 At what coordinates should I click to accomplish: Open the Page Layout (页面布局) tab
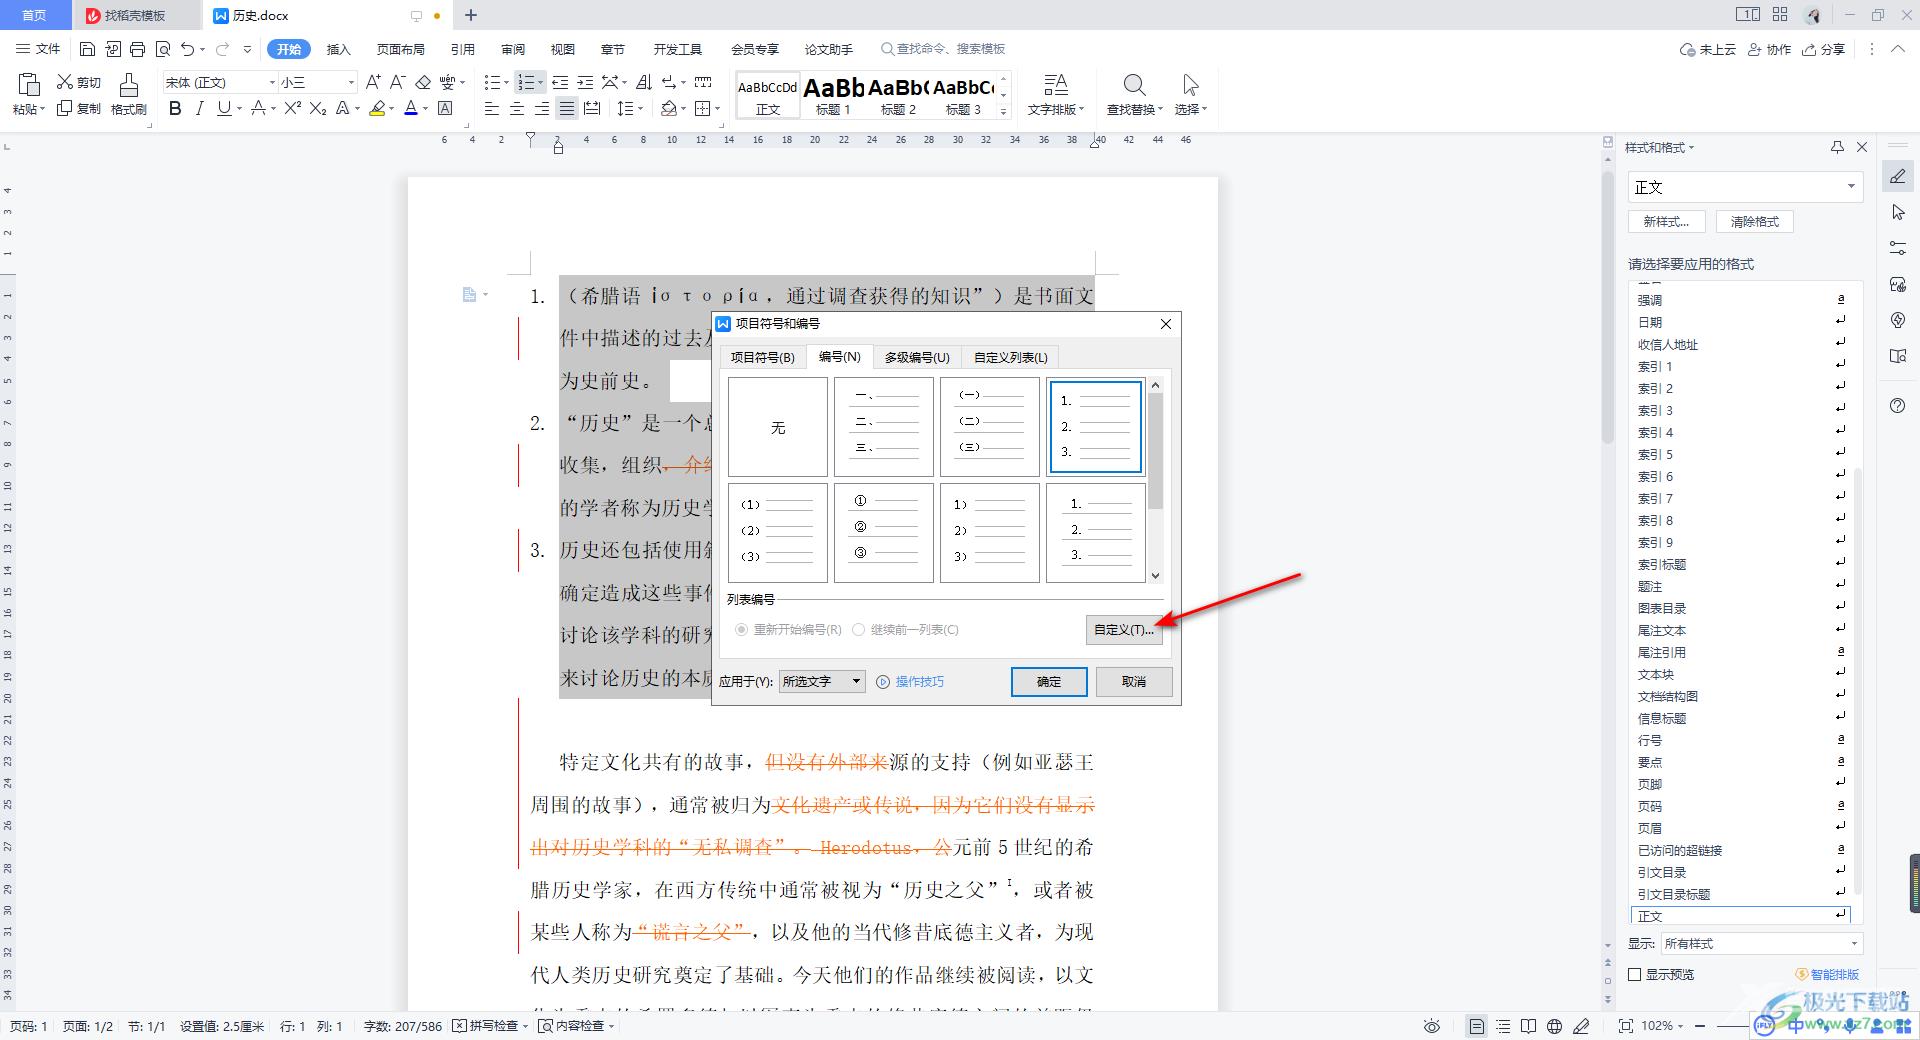[x=401, y=49]
